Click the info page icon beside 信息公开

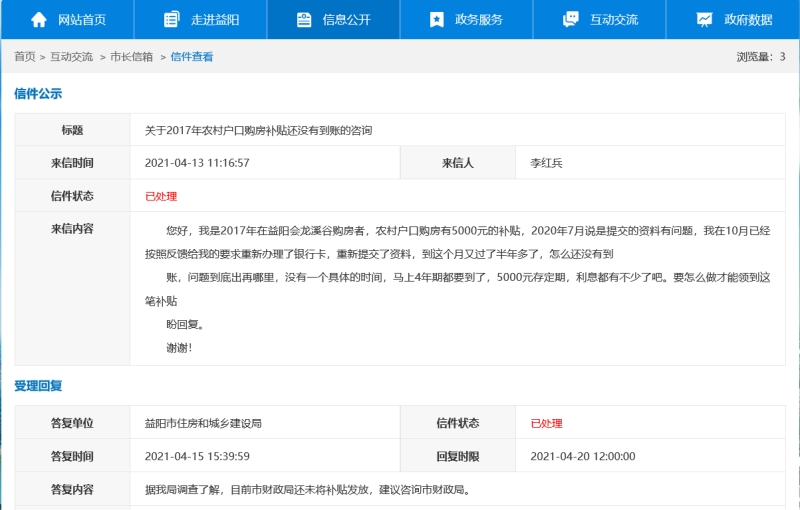tap(304, 19)
